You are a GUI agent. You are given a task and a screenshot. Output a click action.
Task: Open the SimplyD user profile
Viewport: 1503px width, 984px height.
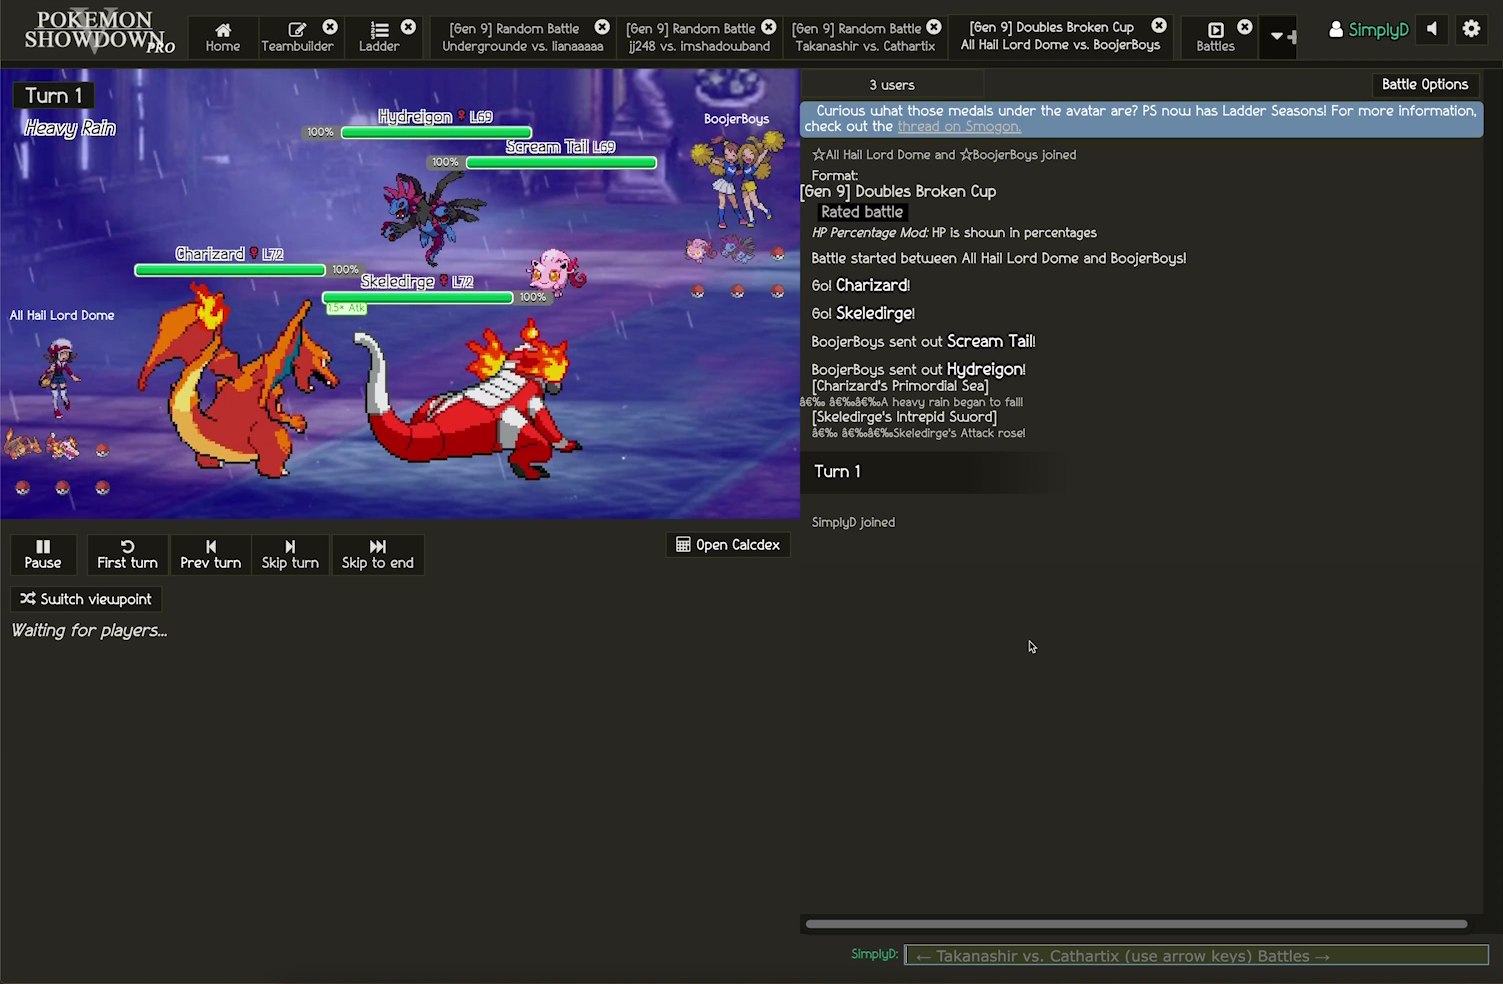[1368, 30]
